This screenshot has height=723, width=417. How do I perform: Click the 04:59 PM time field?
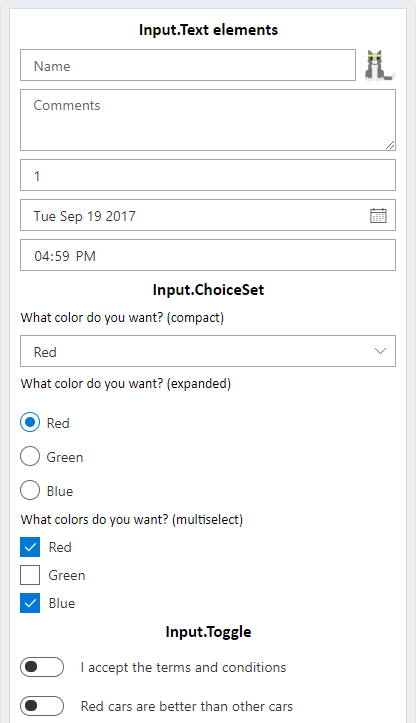point(208,255)
